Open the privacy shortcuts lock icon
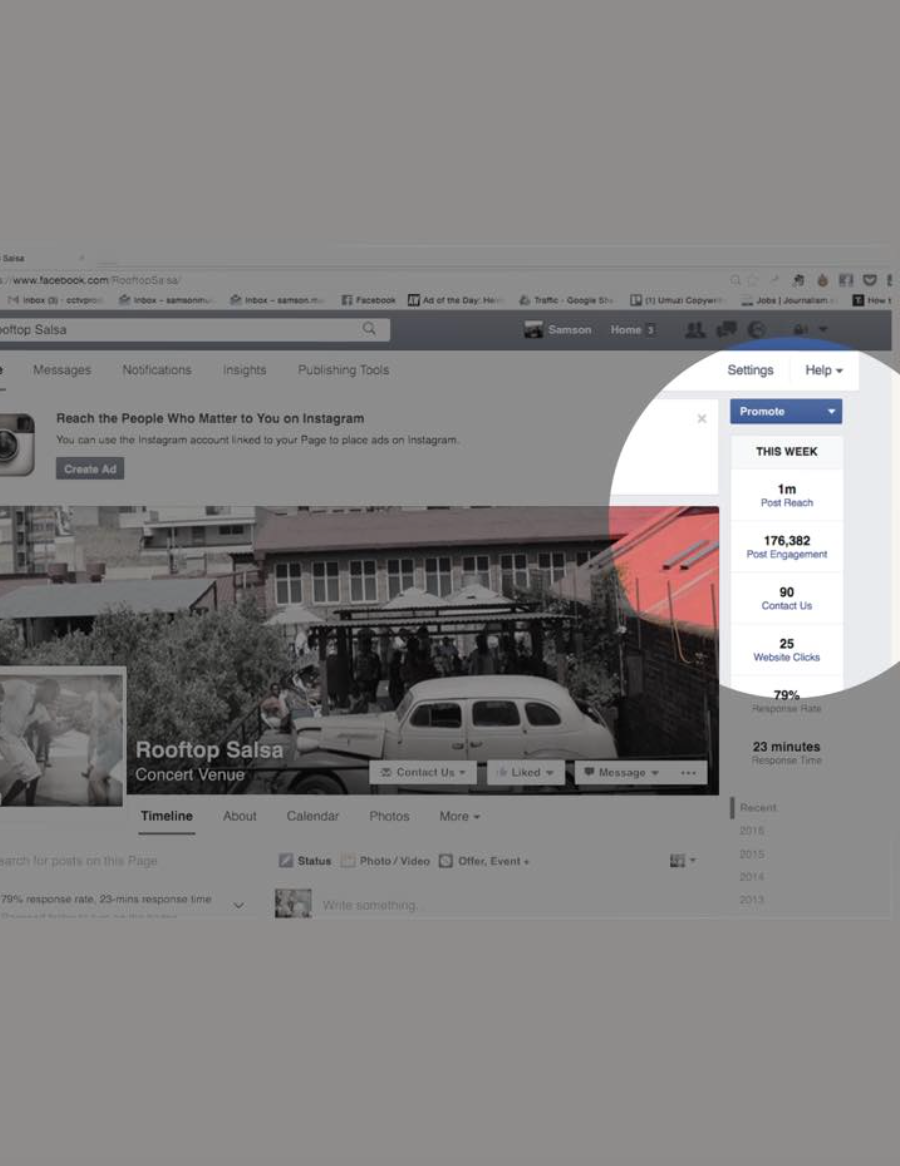Image resolution: width=900 pixels, height=1166 pixels. click(800, 329)
